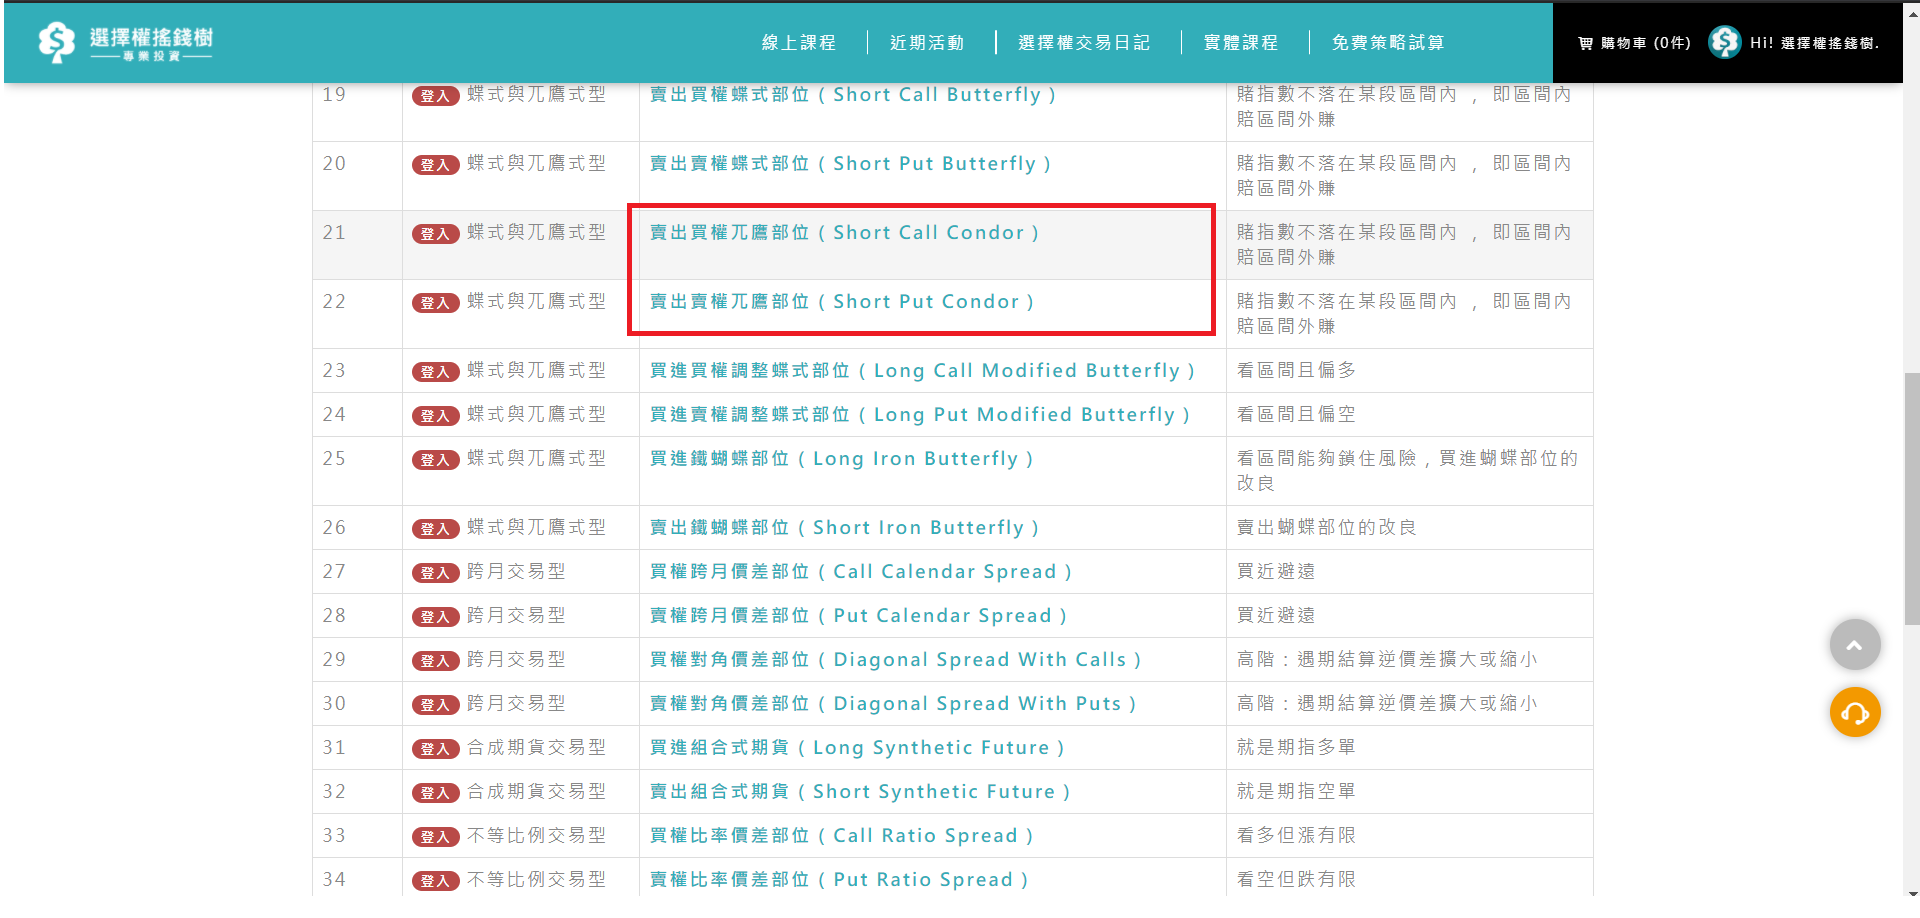
Task: Click the page vertical scrollbar thumb
Action: 1911,499
